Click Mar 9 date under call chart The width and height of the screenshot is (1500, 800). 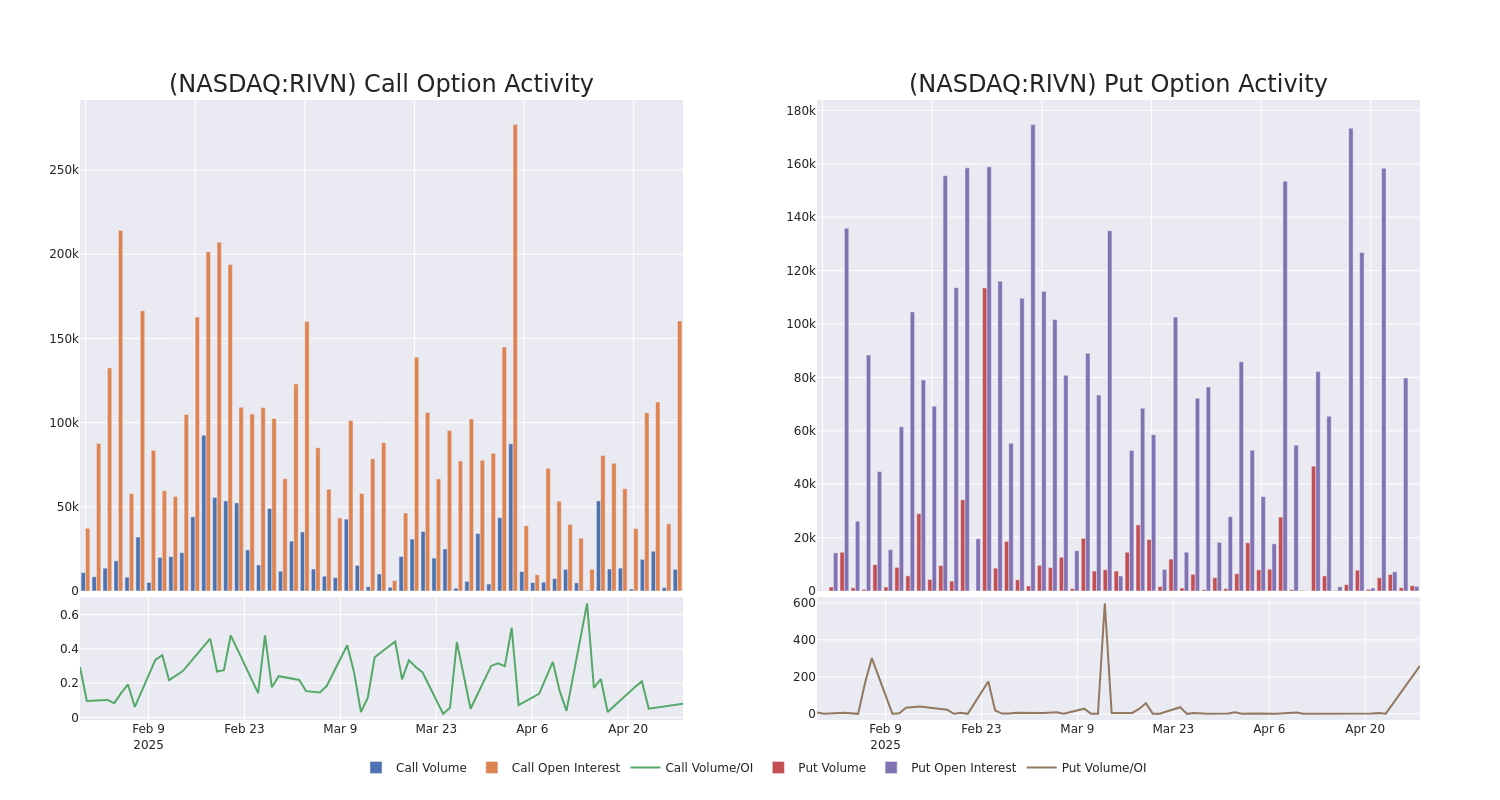340,729
